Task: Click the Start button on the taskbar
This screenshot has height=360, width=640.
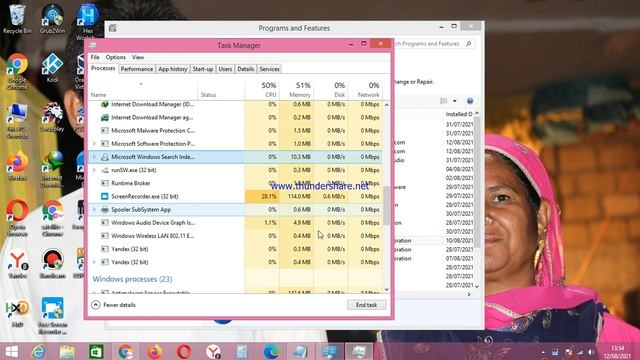Action: [x=11, y=351]
